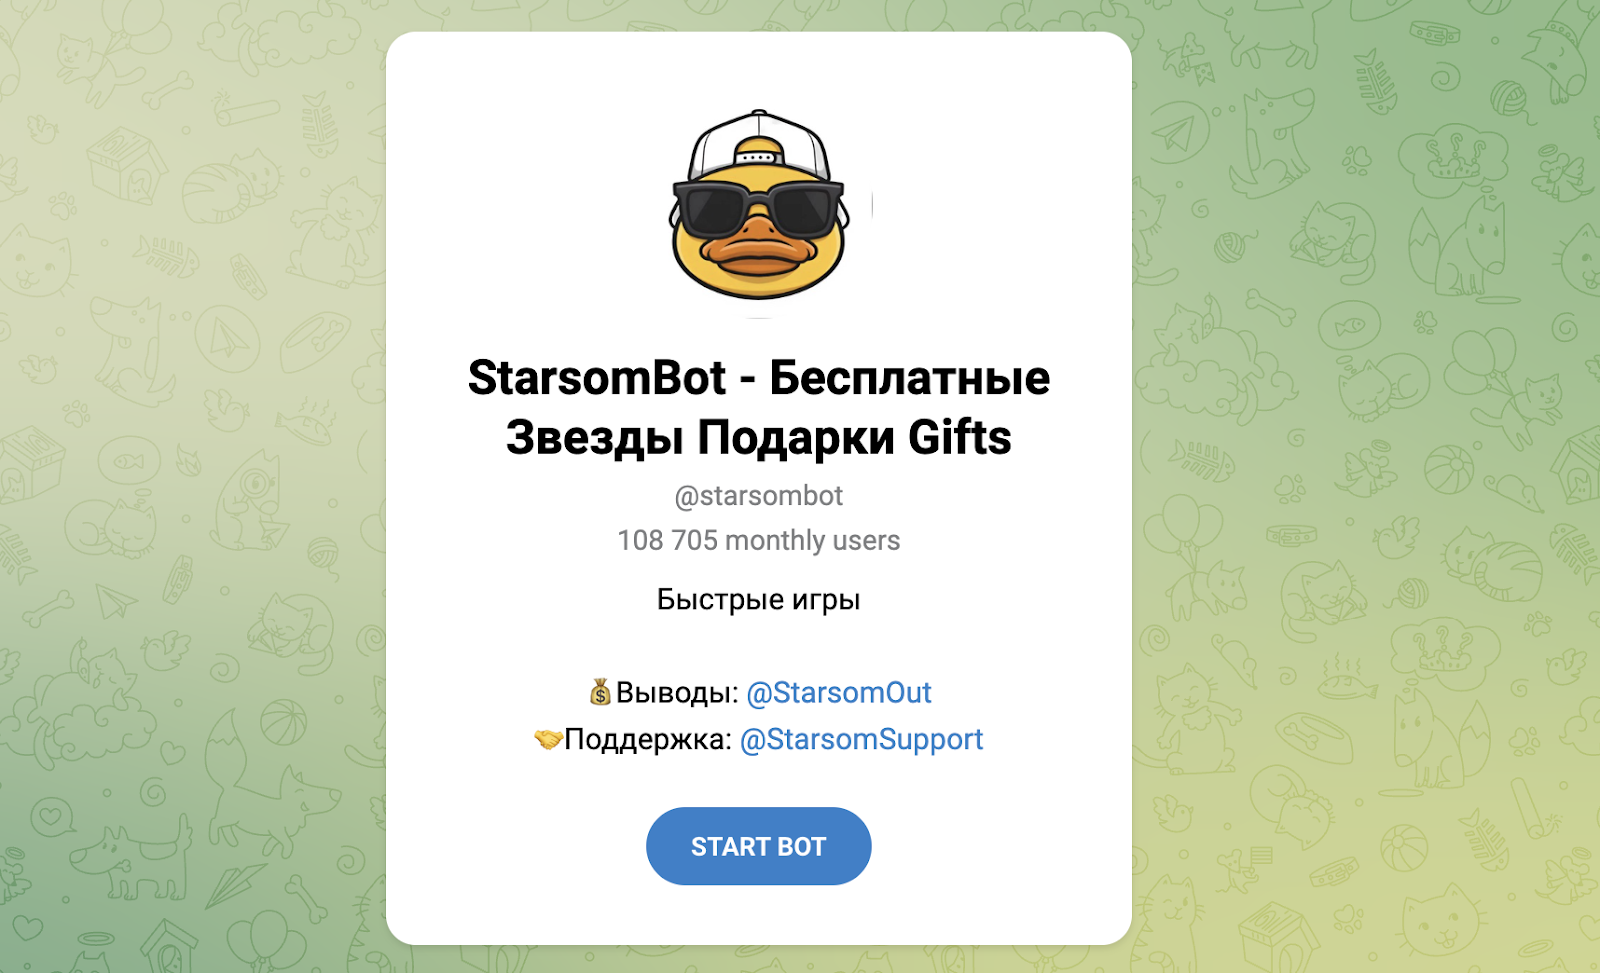Open the @StarsomOut channel link
Image resolution: width=1600 pixels, height=973 pixels.
[839, 692]
